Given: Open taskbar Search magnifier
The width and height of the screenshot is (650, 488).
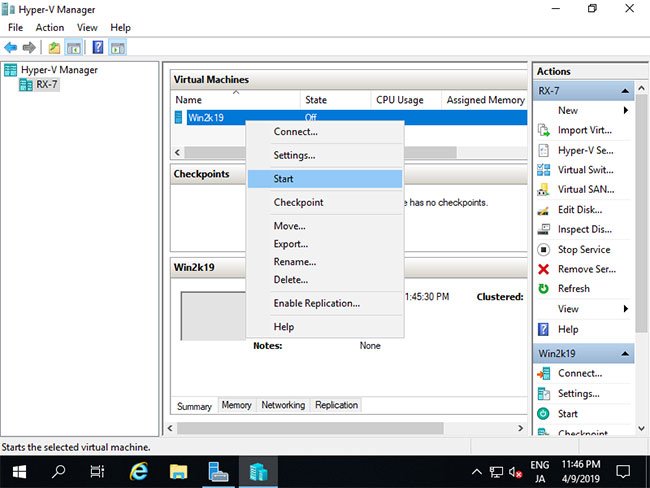Looking at the screenshot, I should click(58, 472).
